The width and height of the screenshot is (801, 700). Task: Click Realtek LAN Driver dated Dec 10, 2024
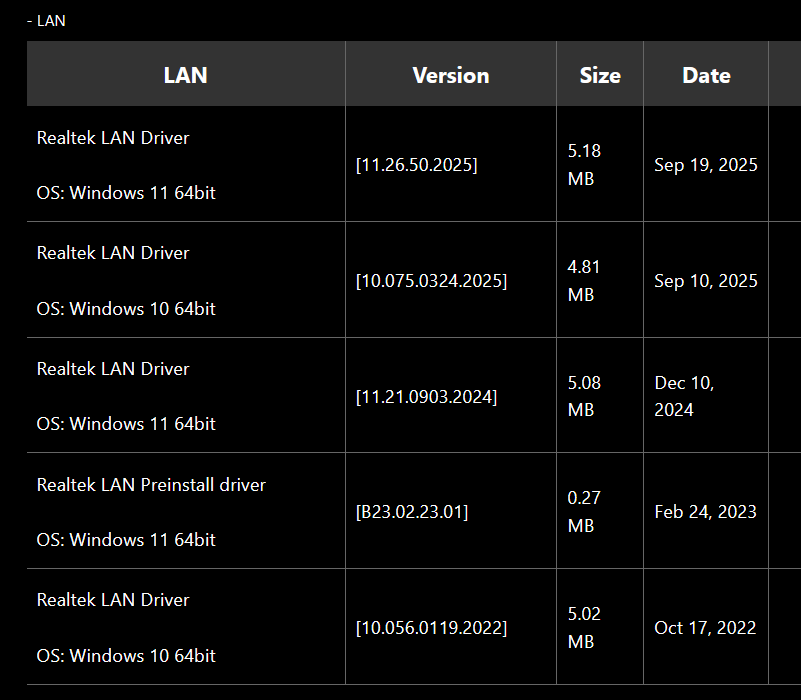[x=113, y=368]
